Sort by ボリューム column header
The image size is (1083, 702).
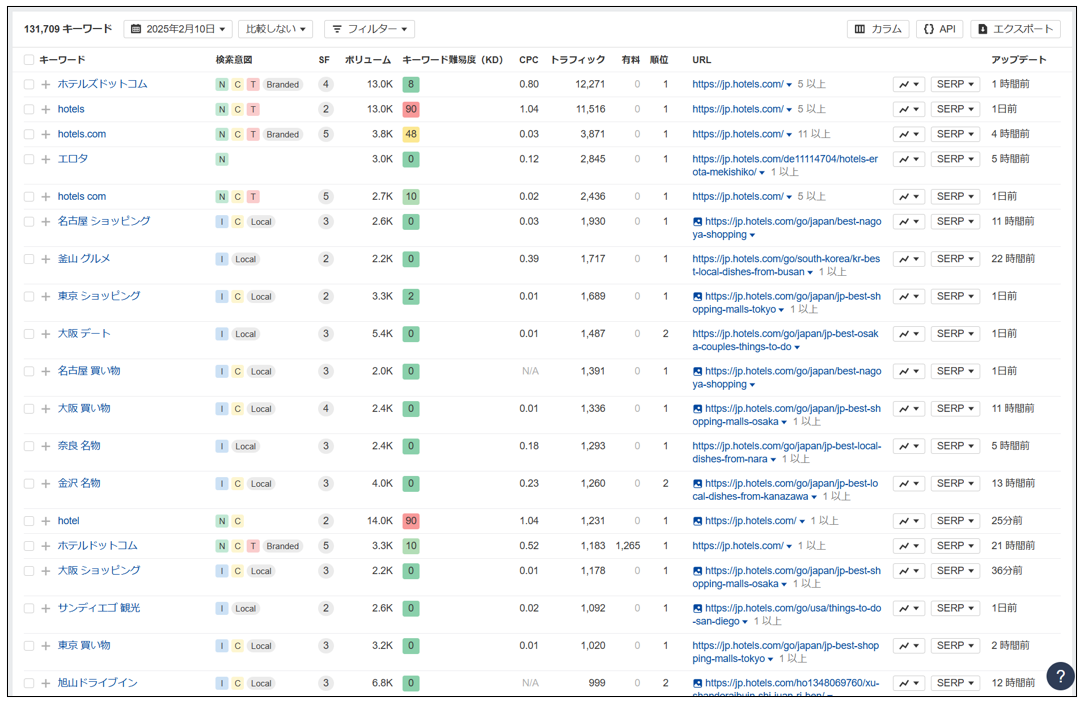pyautogui.click(x=368, y=60)
